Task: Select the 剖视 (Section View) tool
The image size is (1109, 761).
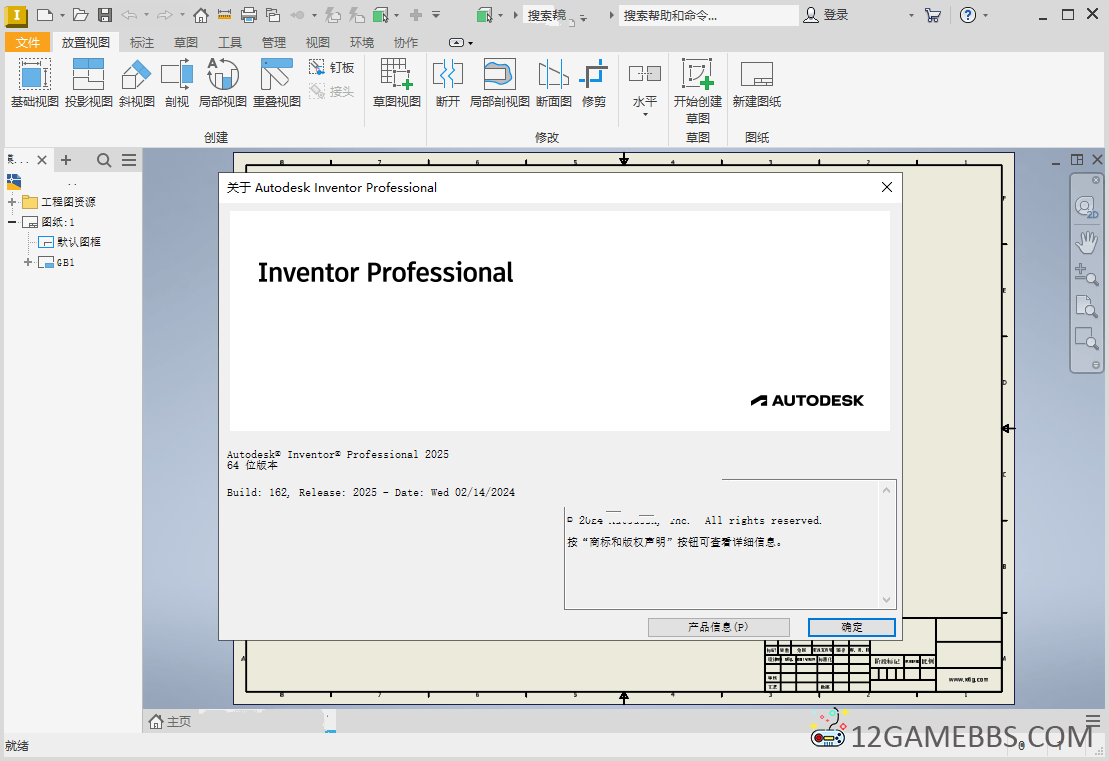Action: pyautogui.click(x=177, y=83)
